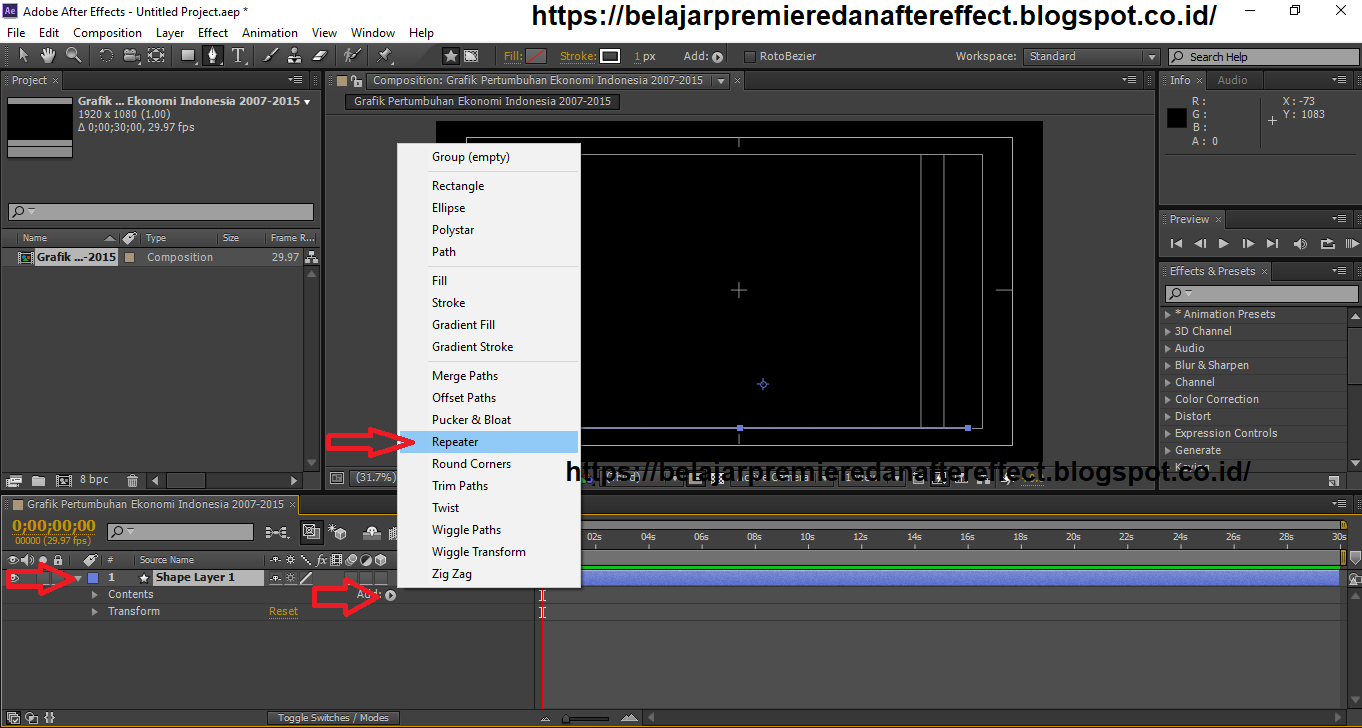Select the Horizontal Type tool
This screenshot has width=1362, height=728.
240,55
